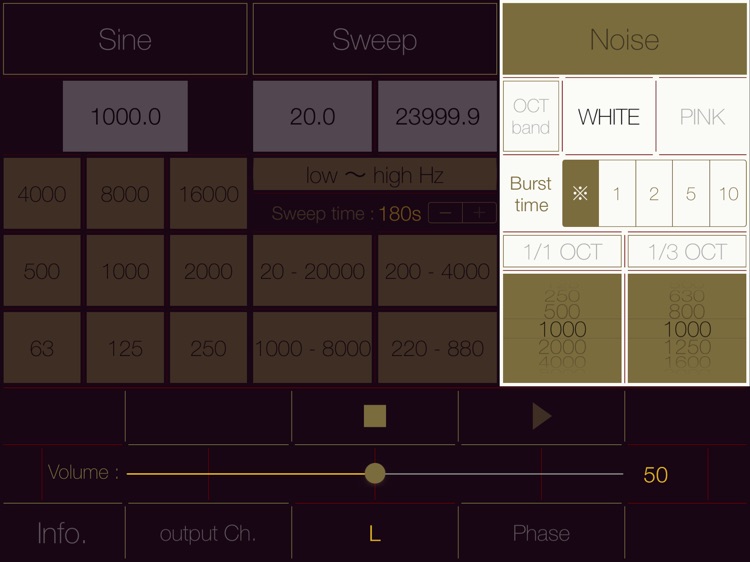This screenshot has width=750, height=562.
Task: Click the Volume slider handle
Action: tap(375, 474)
